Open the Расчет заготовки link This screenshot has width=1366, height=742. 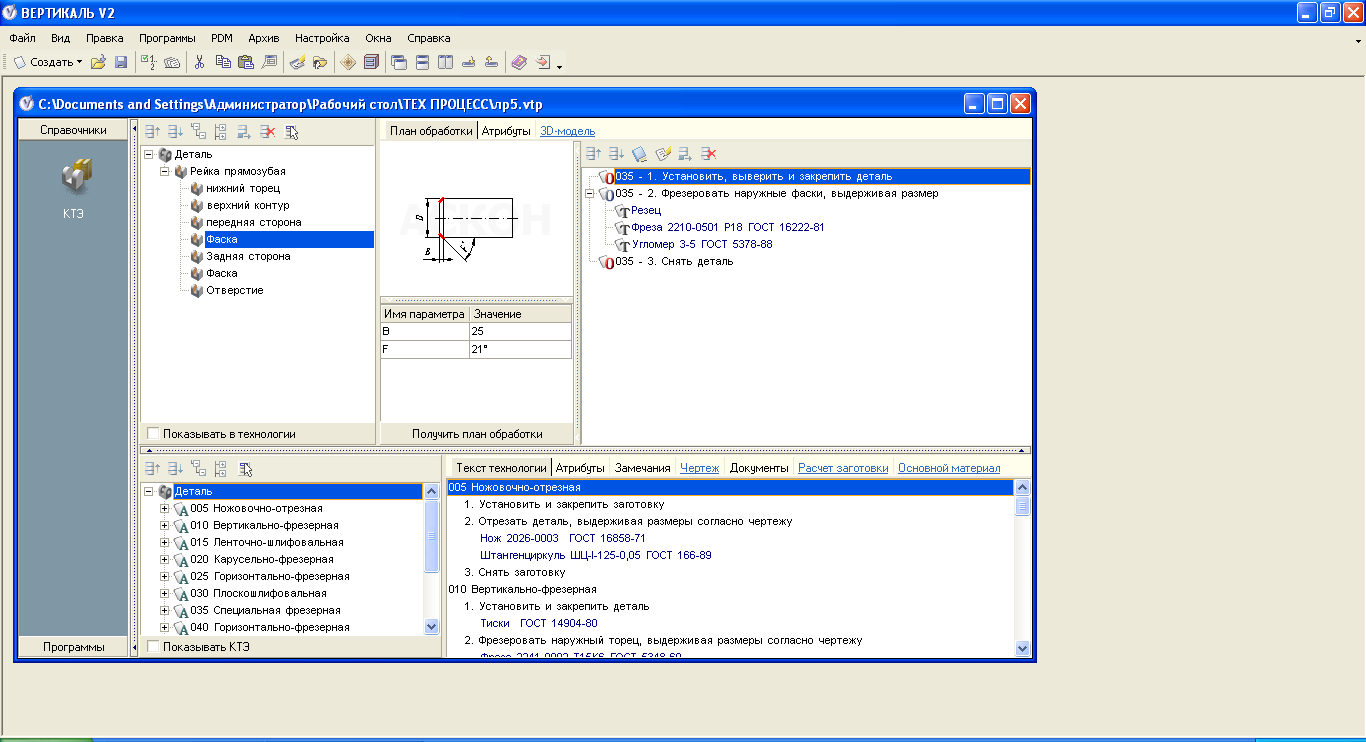coord(843,468)
